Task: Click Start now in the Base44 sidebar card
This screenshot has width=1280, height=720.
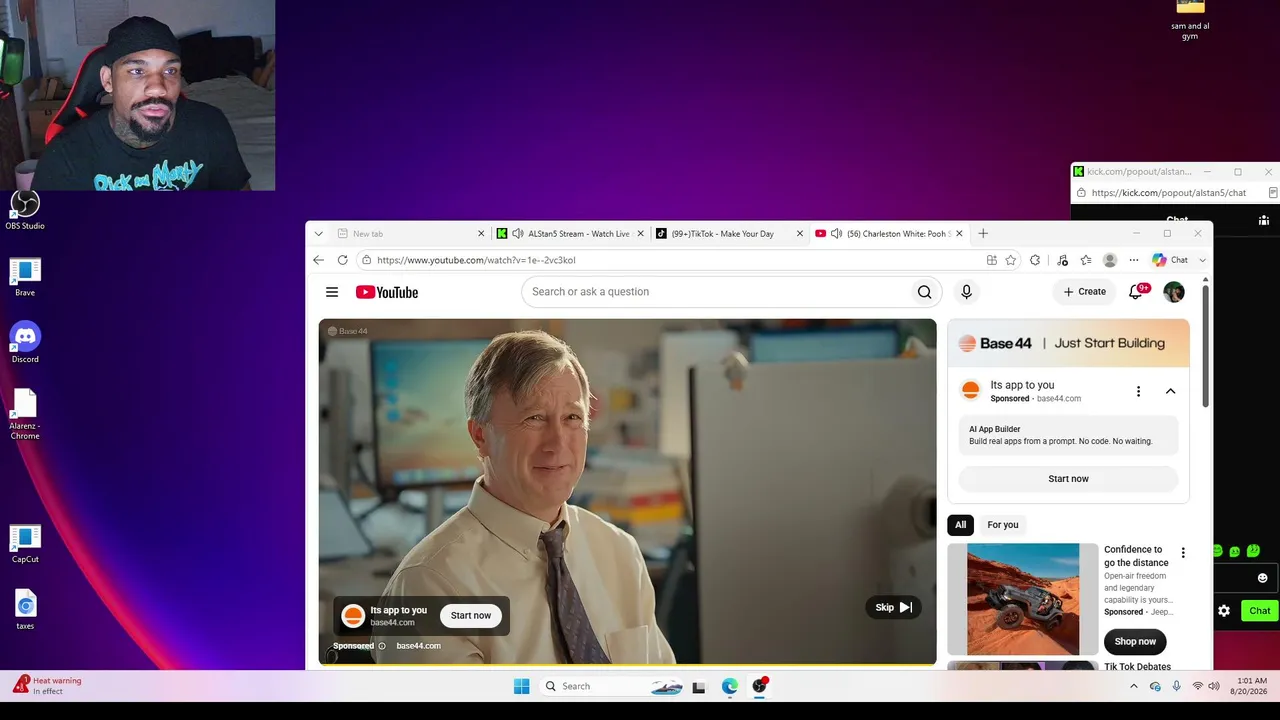Action: point(1068,479)
